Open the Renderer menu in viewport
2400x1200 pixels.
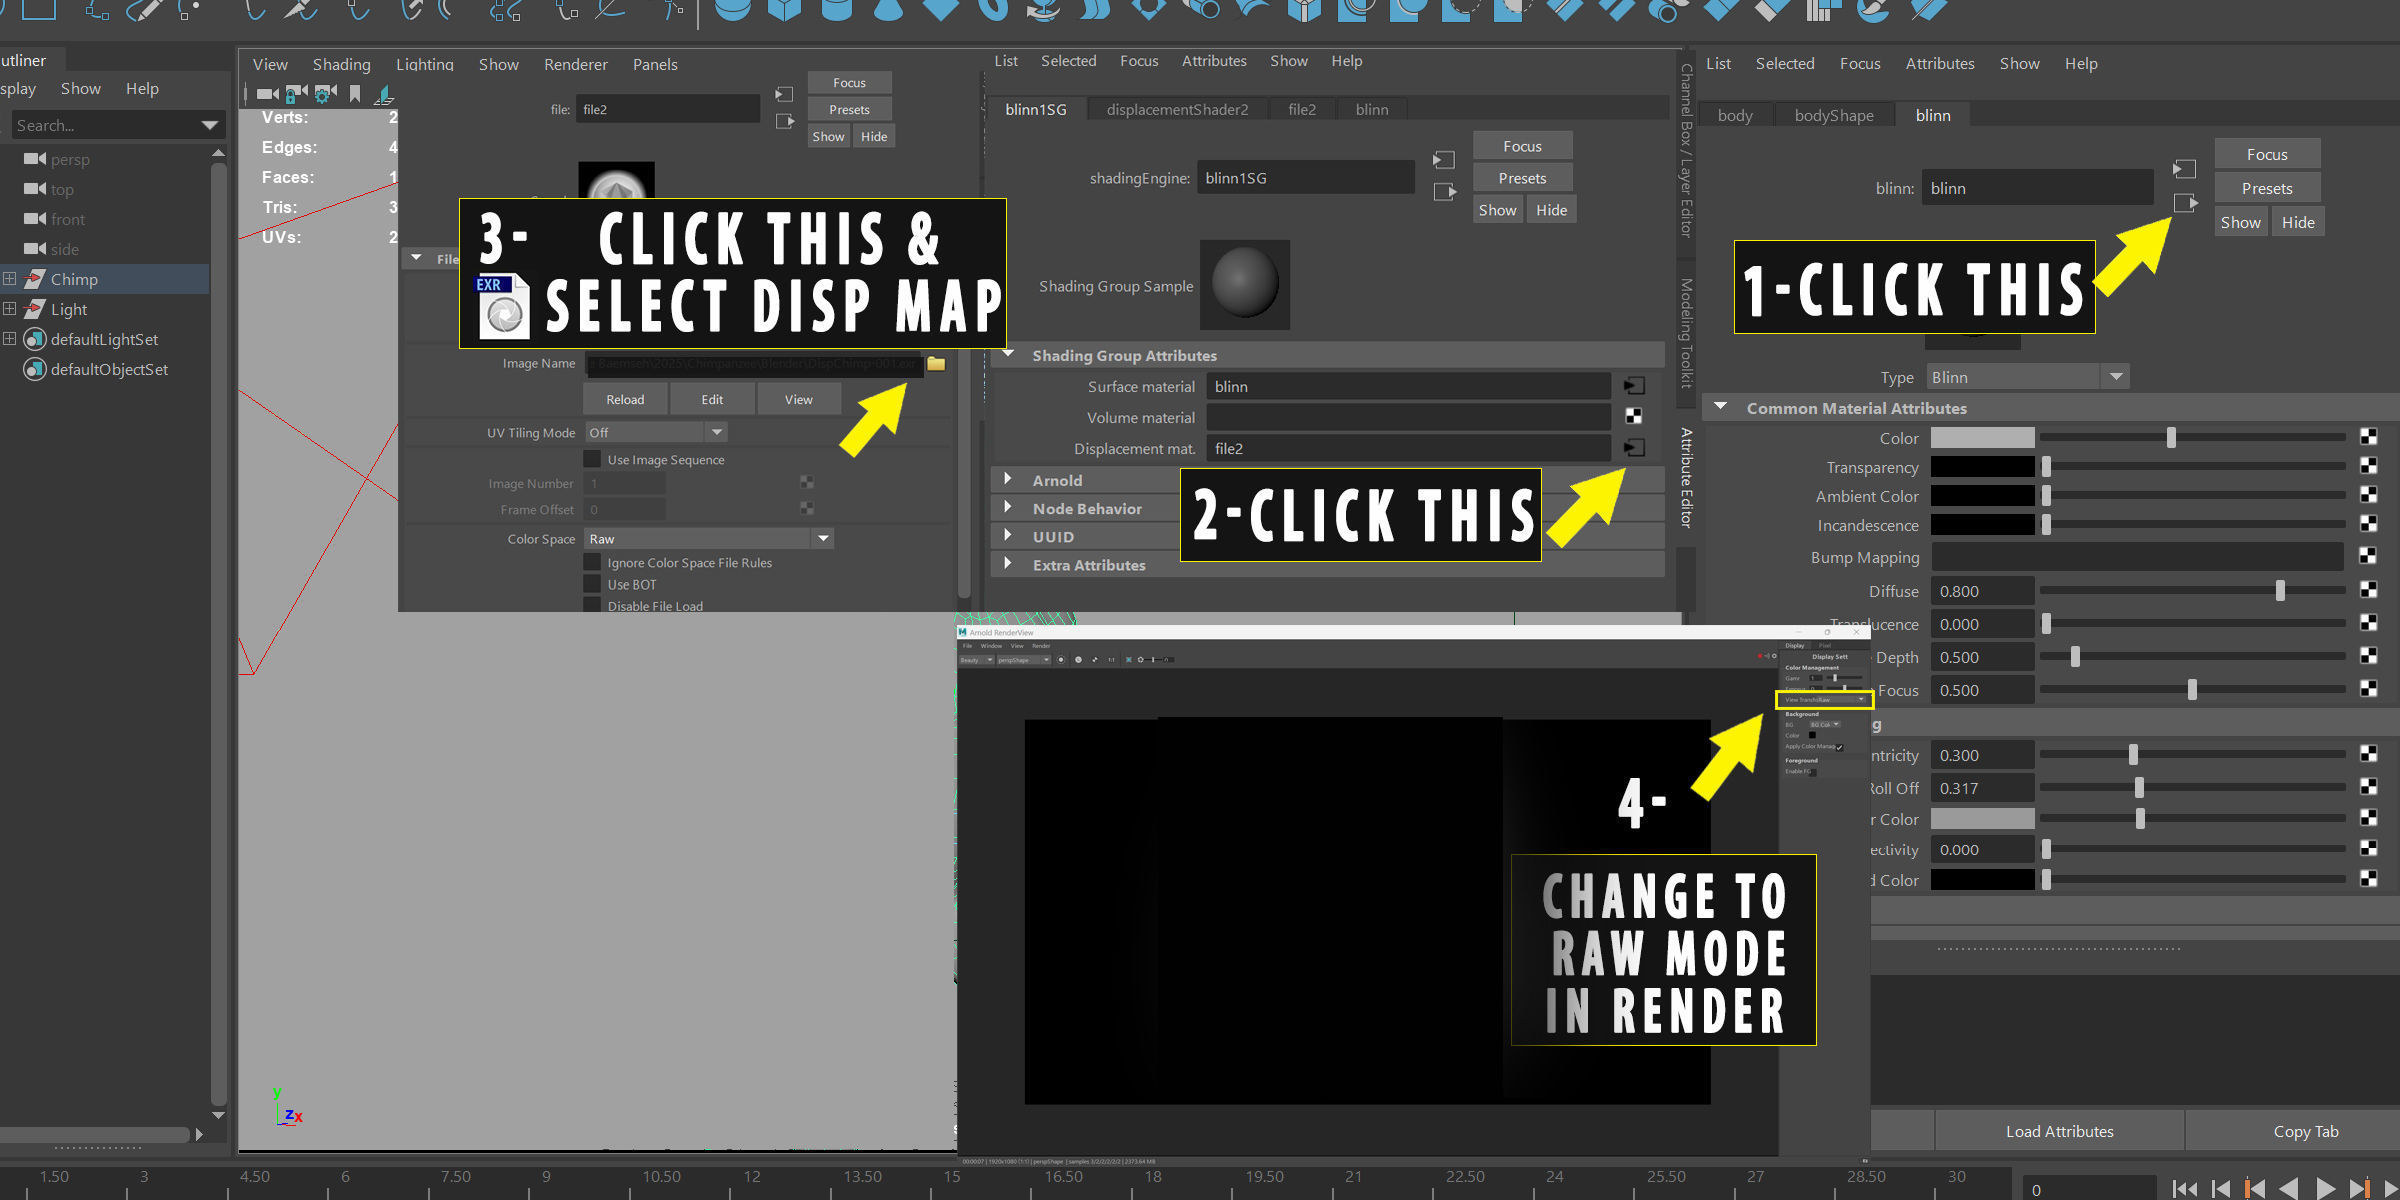(x=575, y=64)
